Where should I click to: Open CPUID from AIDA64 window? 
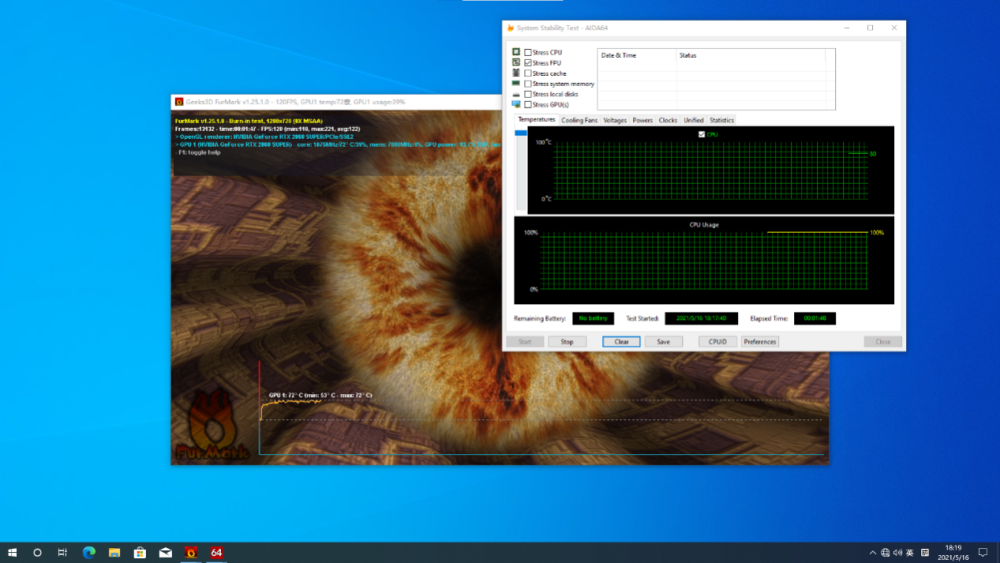[x=717, y=342]
